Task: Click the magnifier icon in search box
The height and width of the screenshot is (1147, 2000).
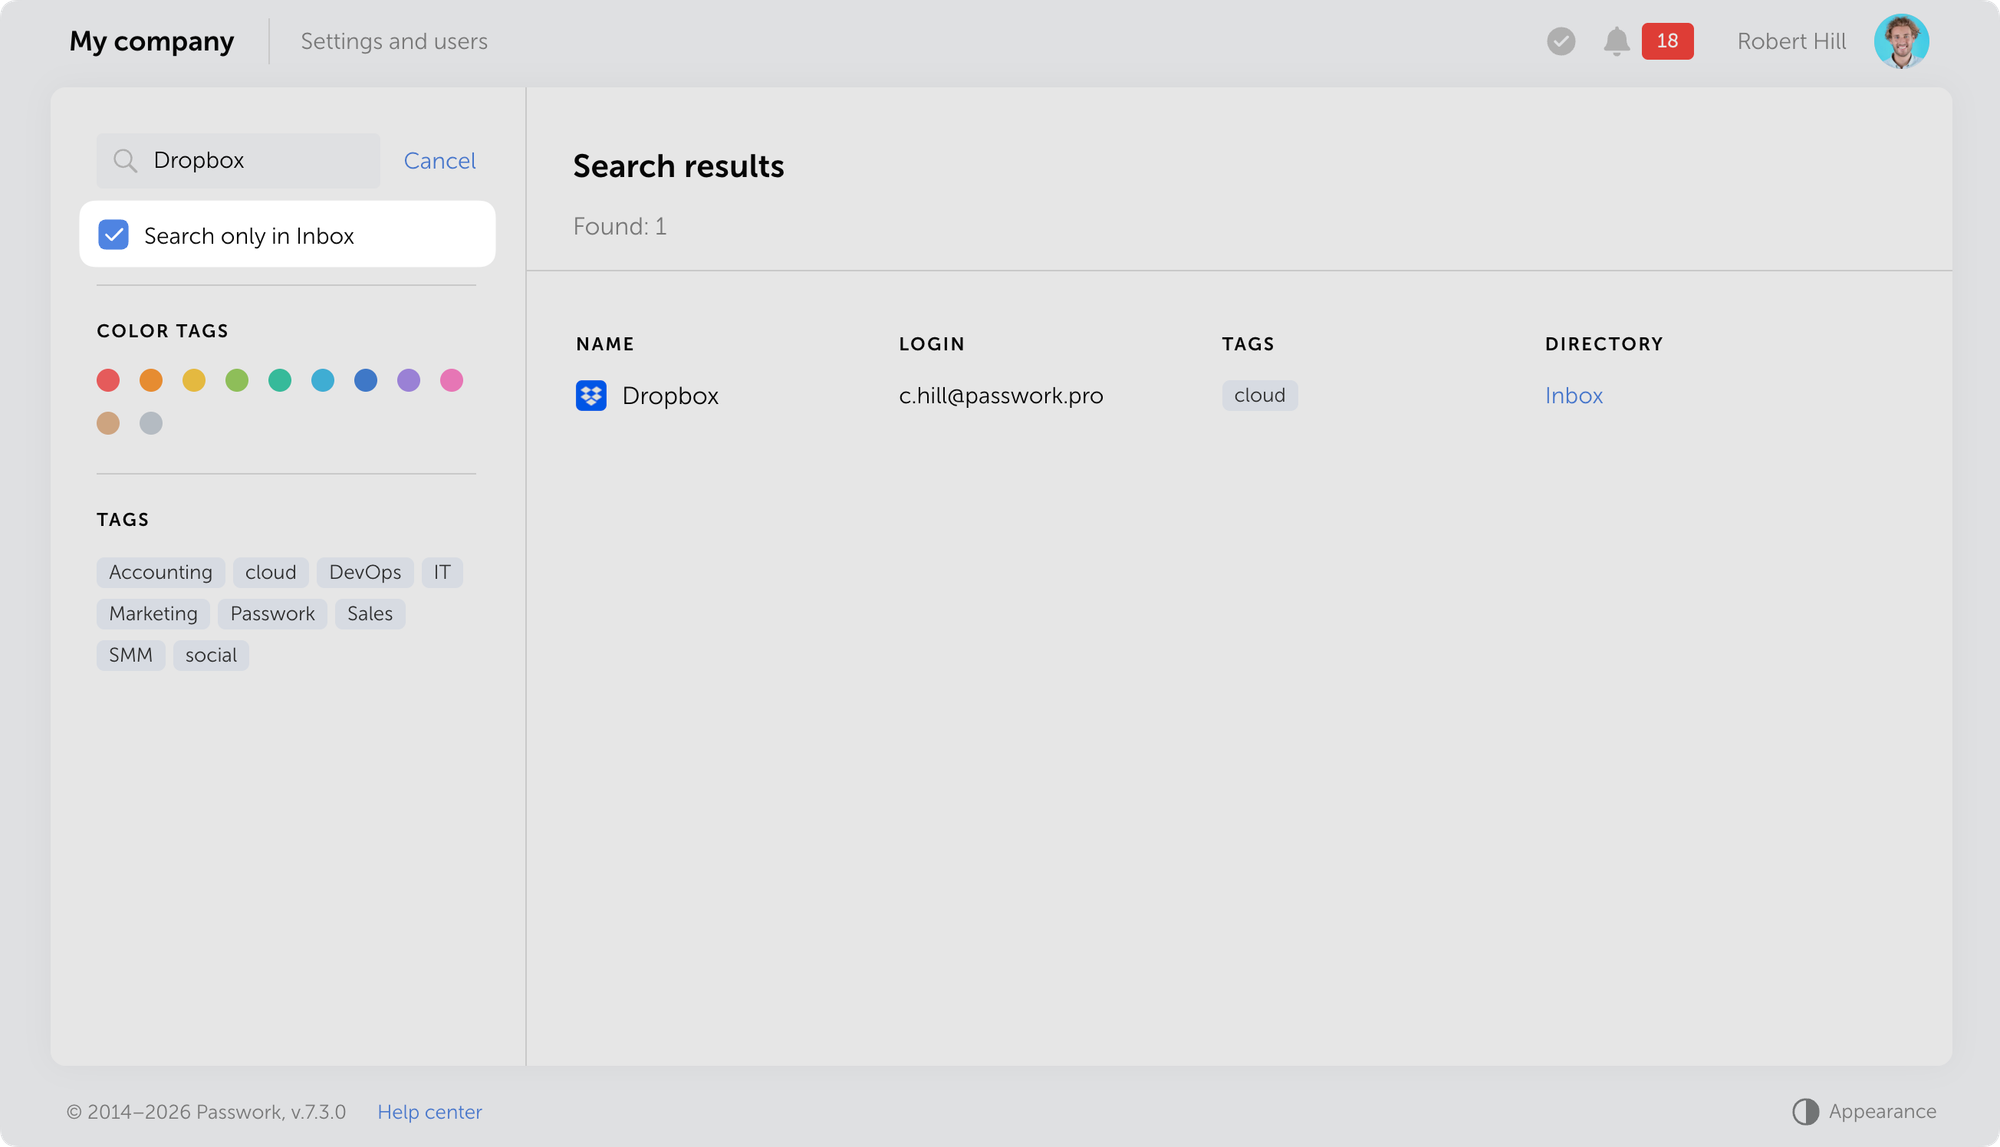Action: [125, 161]
